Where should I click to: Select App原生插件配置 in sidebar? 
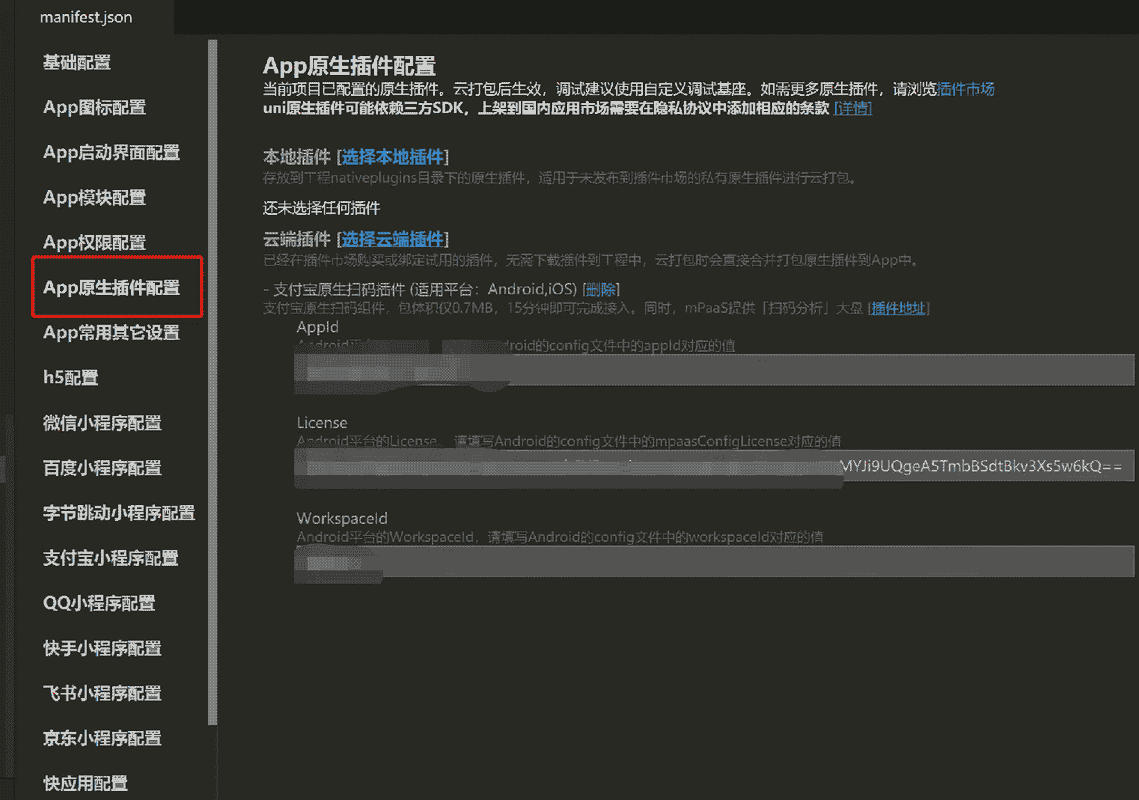click(111, 288)
